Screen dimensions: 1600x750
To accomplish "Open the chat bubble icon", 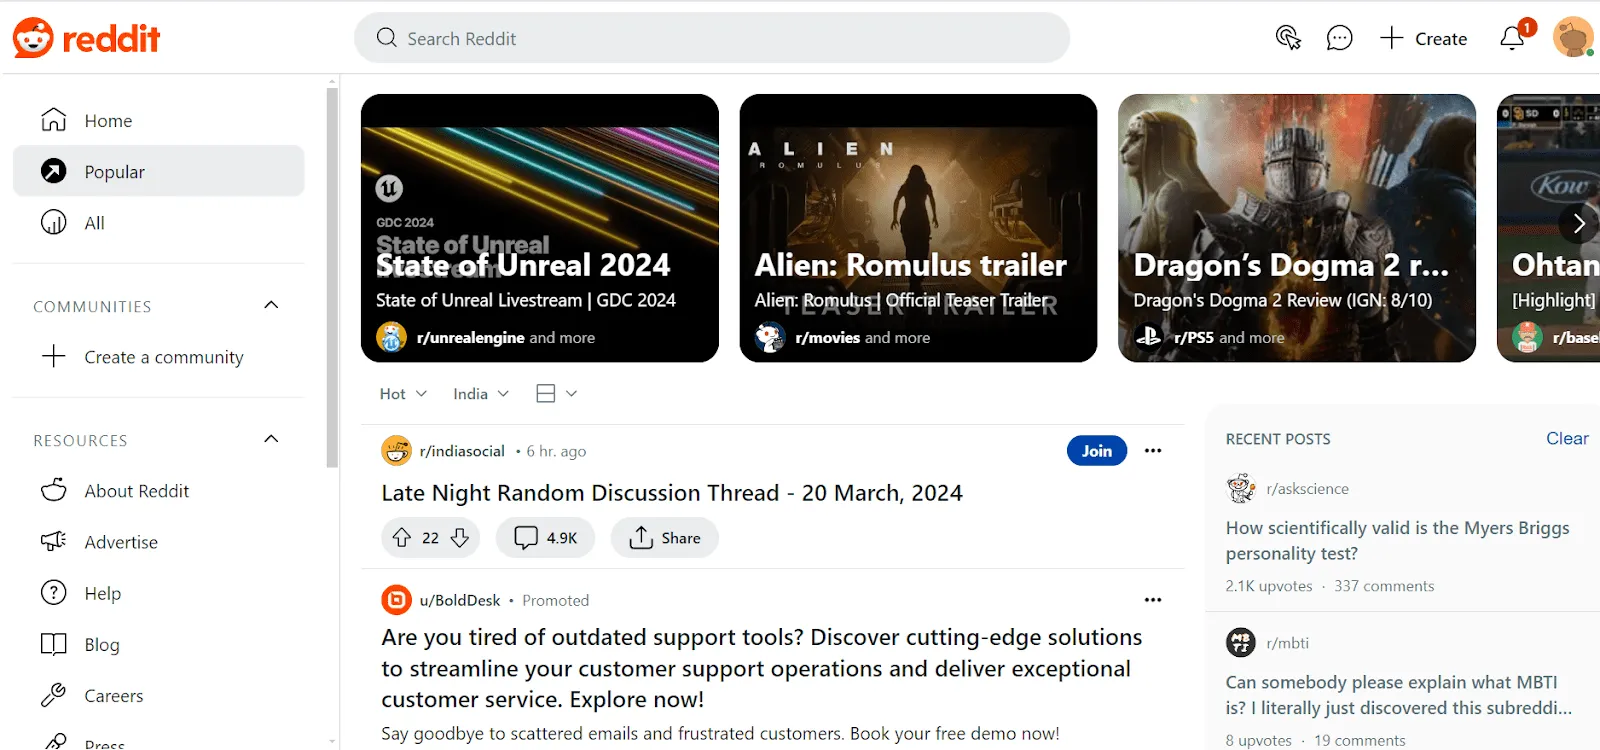I will coord(1339,38).
